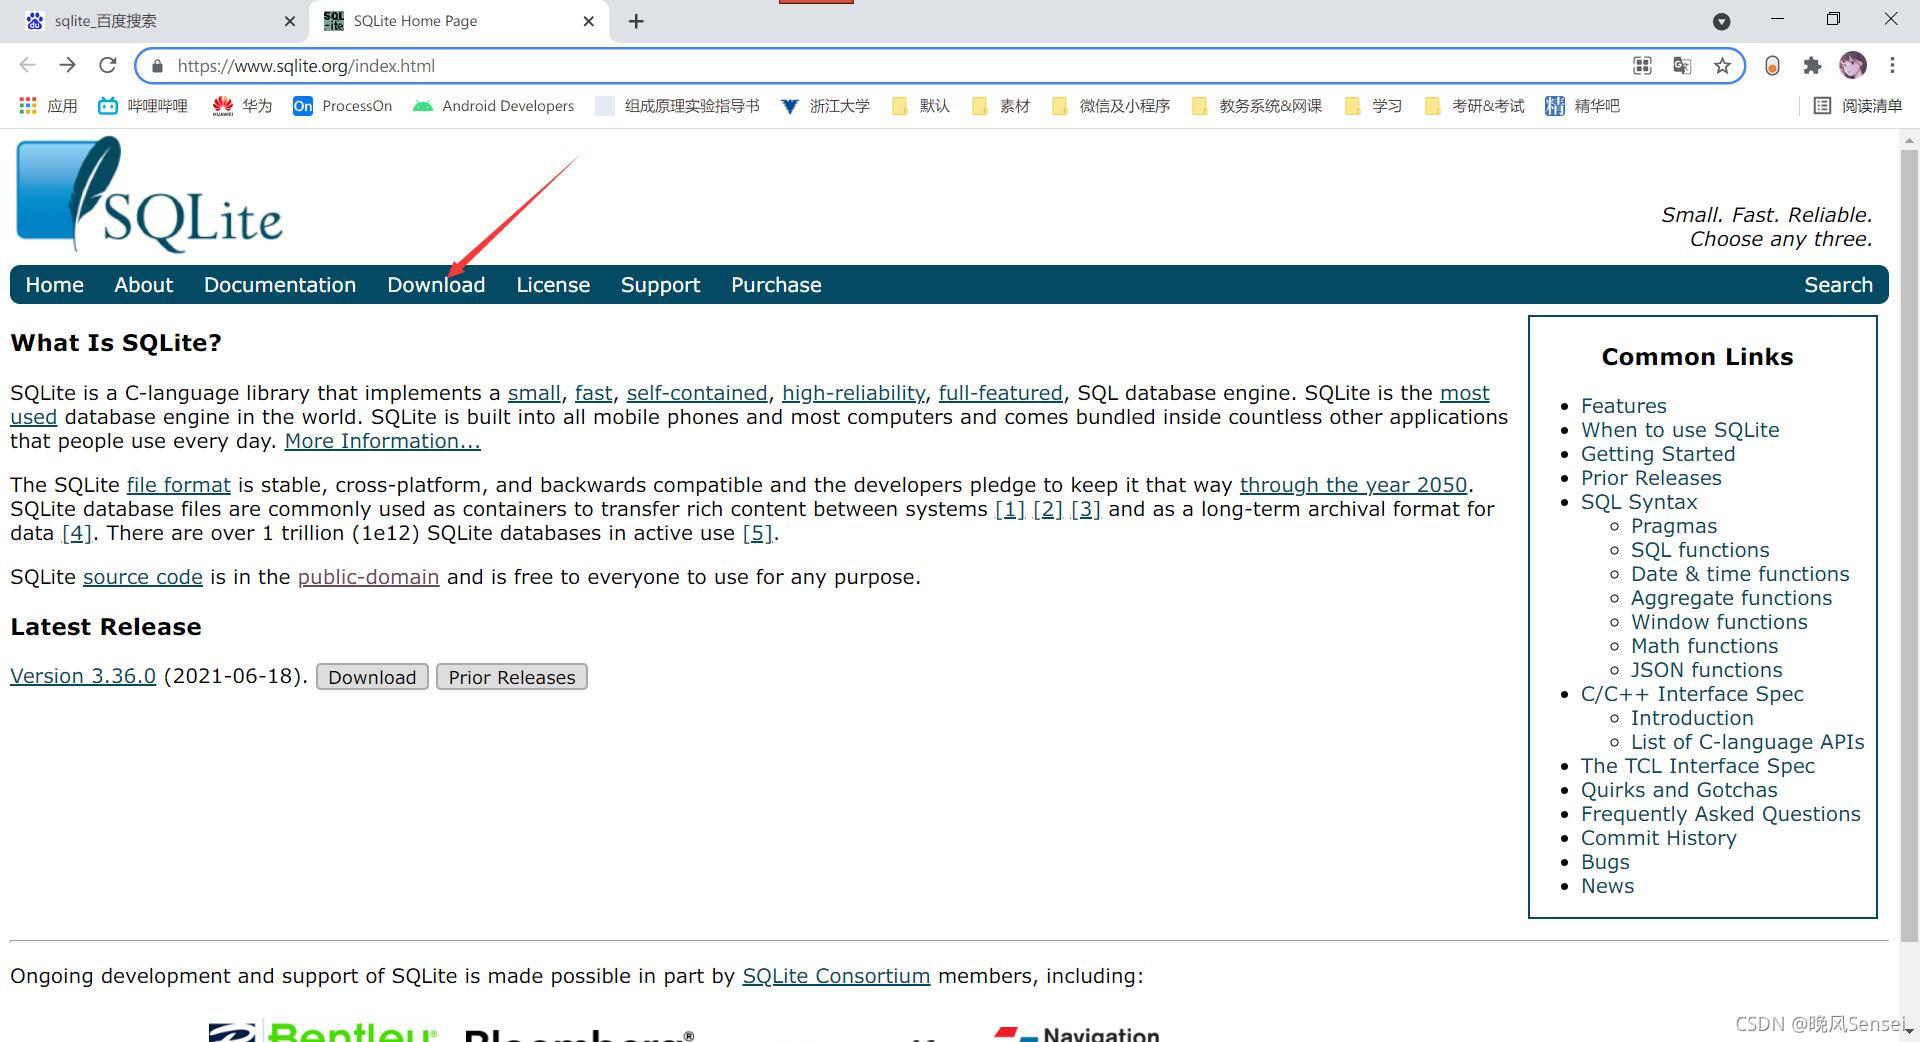Open the 哔哩哔哩 bookmark

click(x=143, y=106)
